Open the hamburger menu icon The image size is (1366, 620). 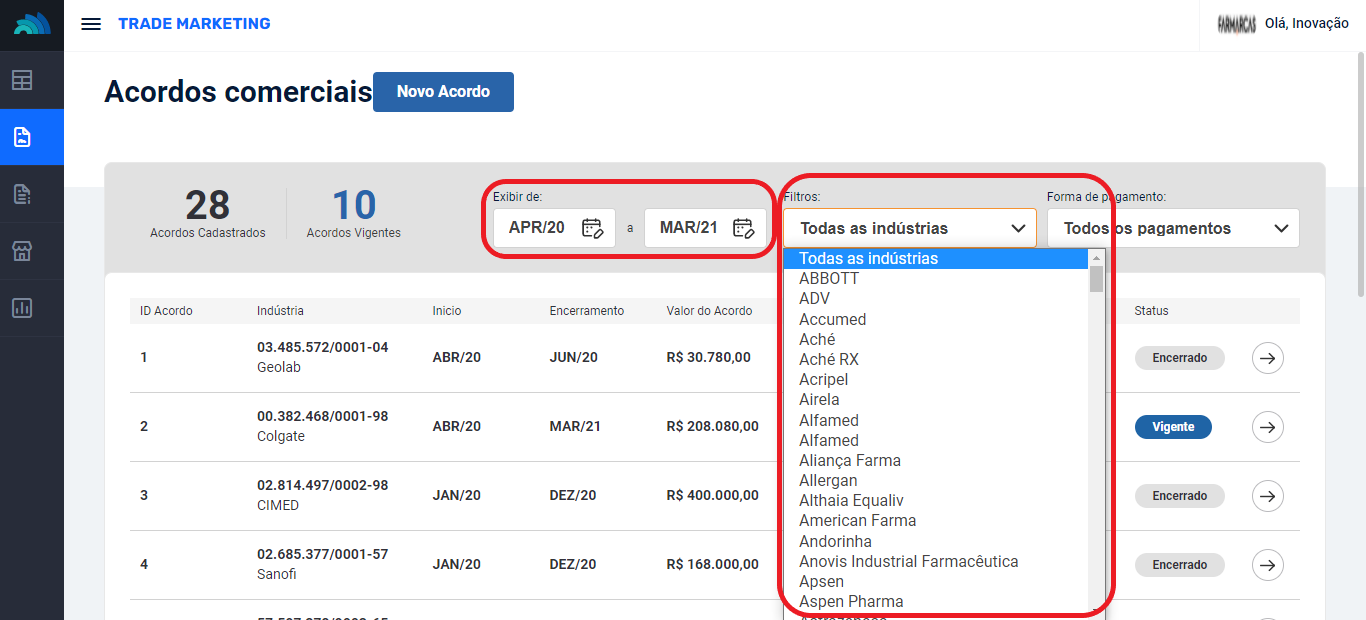coord(91,24)
